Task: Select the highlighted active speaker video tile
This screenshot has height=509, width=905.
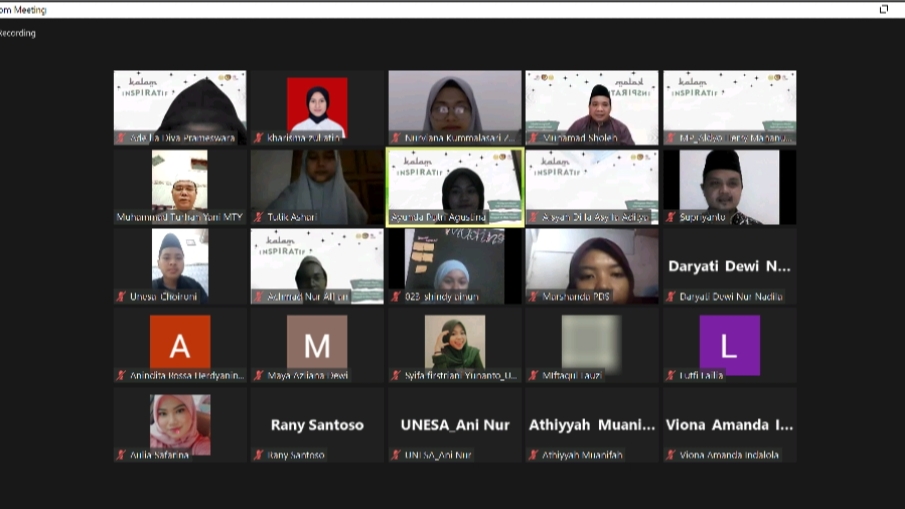Action: 455,187
